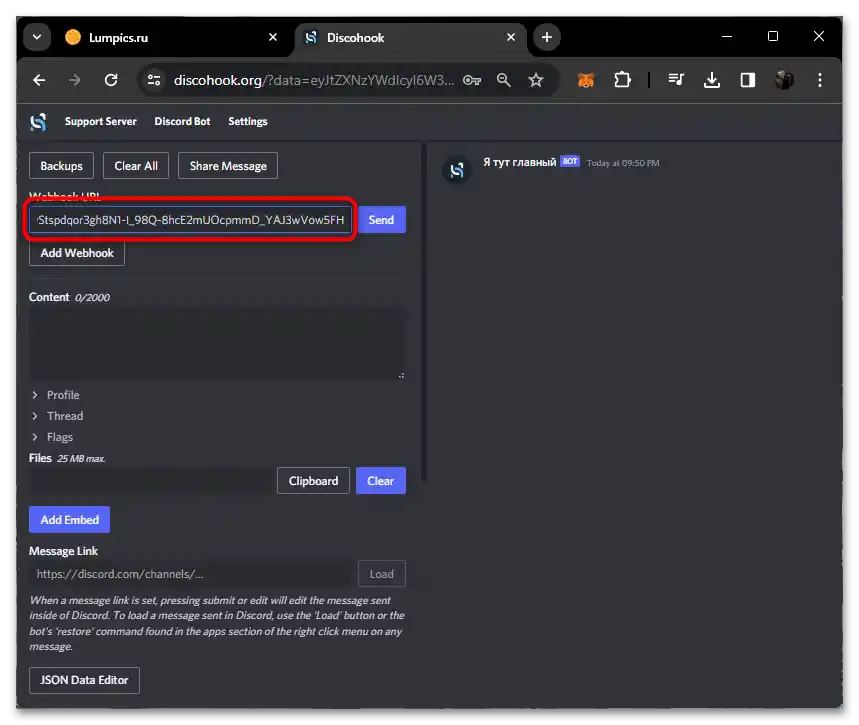Open the saved passwords key icon
The height and width of the screenshot is (725, 859).
[472, 81]
